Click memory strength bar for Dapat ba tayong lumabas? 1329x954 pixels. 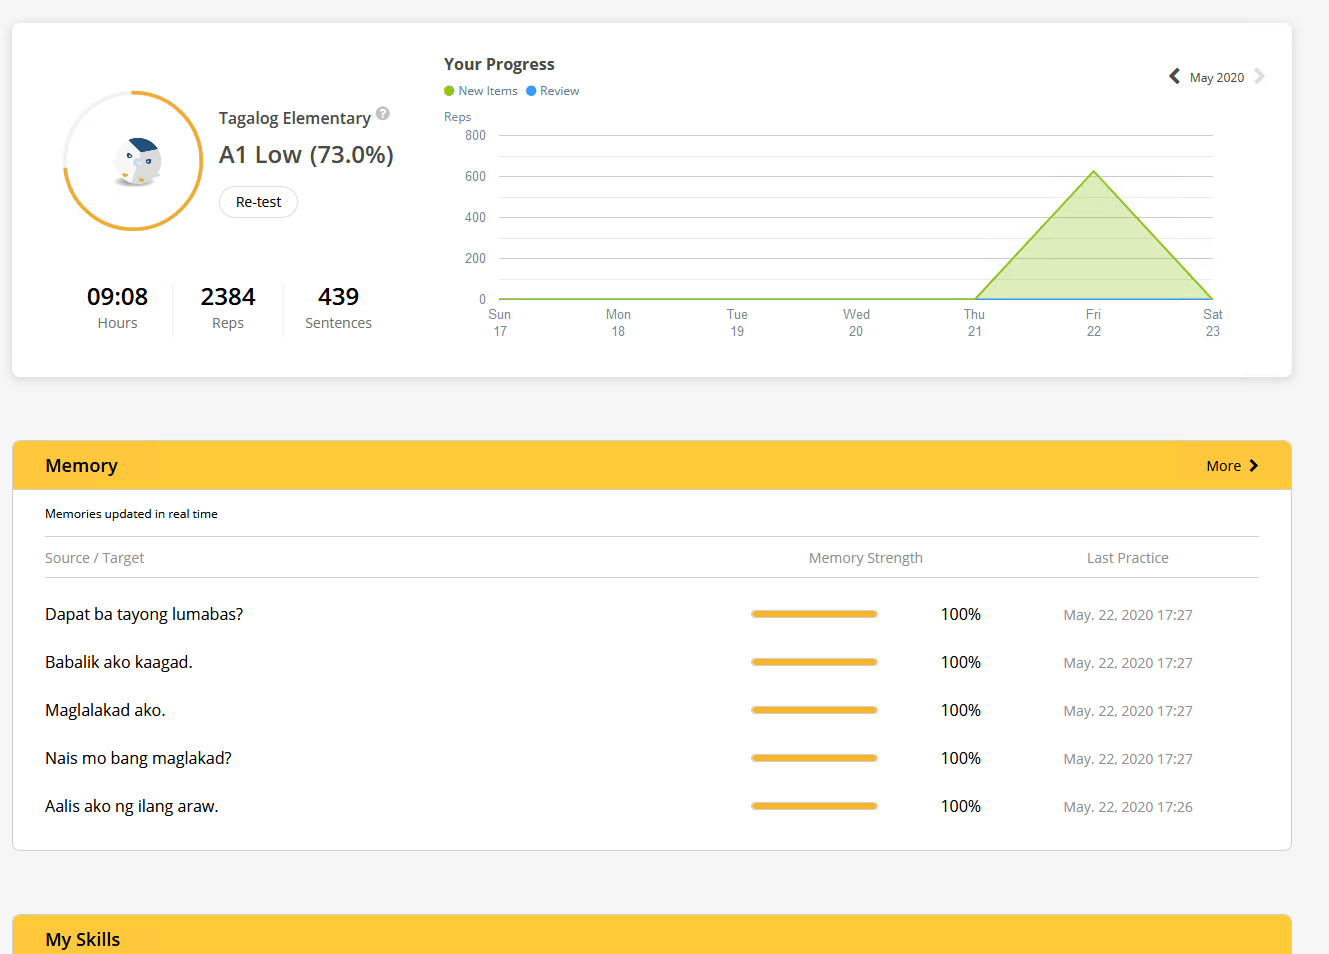[x=814, y=614]
